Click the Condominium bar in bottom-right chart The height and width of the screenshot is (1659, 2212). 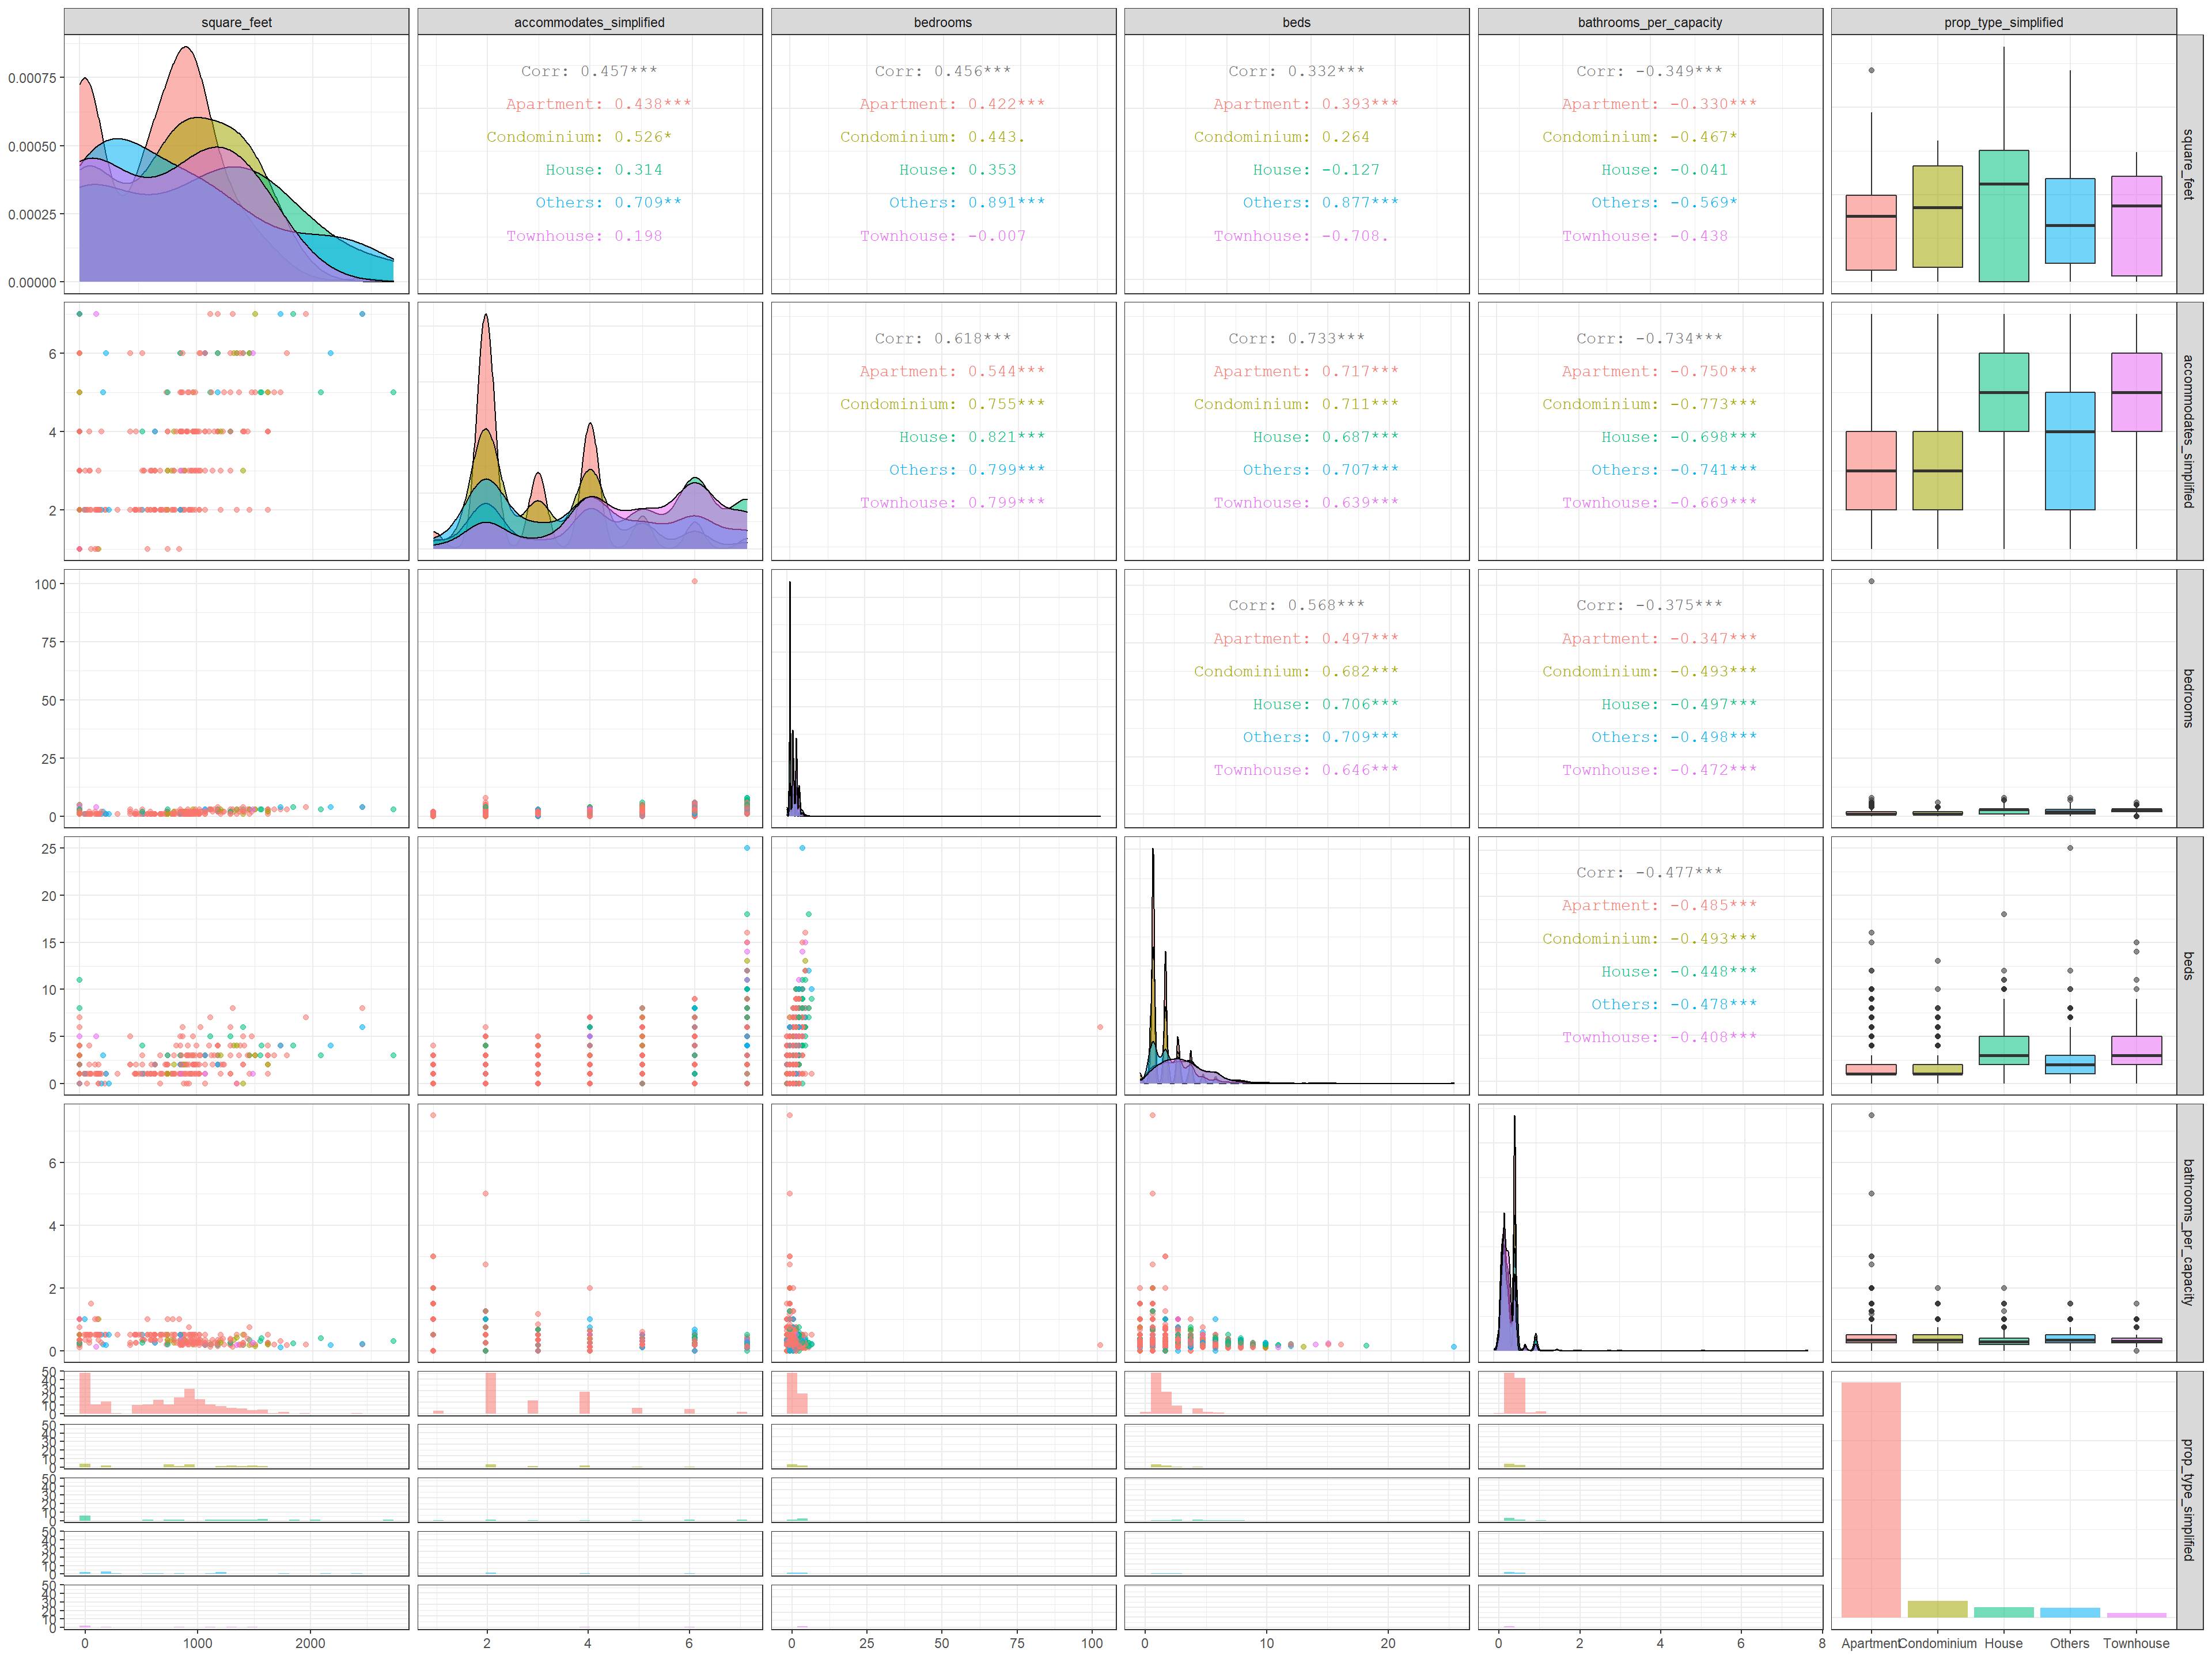point(1937,1609)
